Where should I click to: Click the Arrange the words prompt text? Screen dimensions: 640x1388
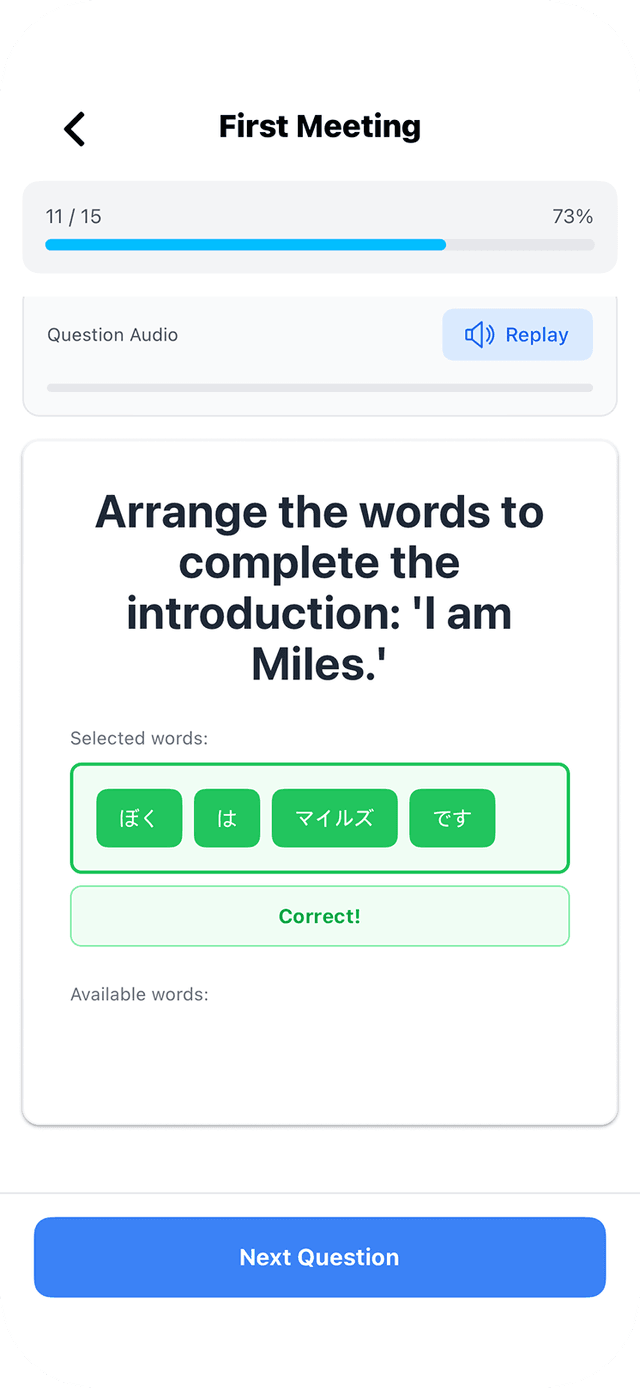tap(320, 588)
